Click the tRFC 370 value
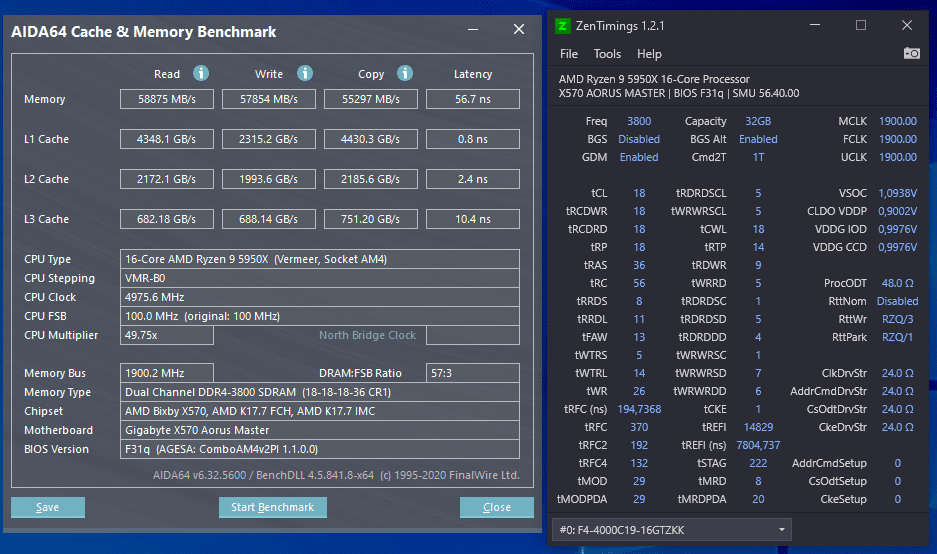The width and height of the screenshot is (937, 554). pyautogui.click(x=639, y=427)
